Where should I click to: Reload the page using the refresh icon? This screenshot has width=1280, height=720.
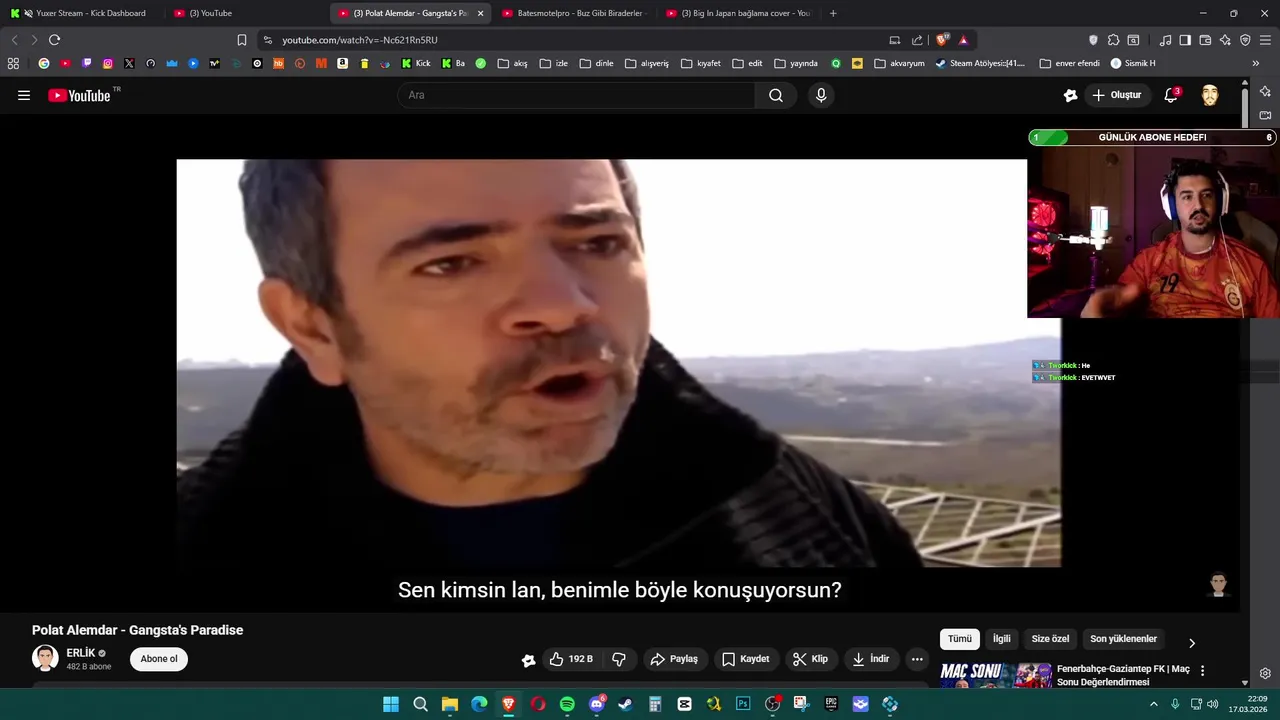(x=54, y=40)
